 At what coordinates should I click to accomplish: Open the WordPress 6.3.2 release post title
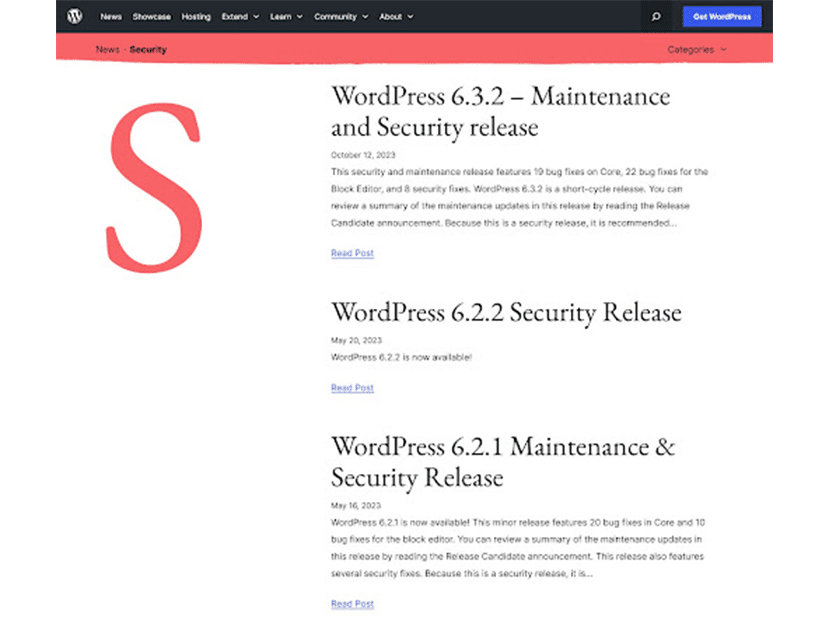pyautogui.click(x=500, y=111)
